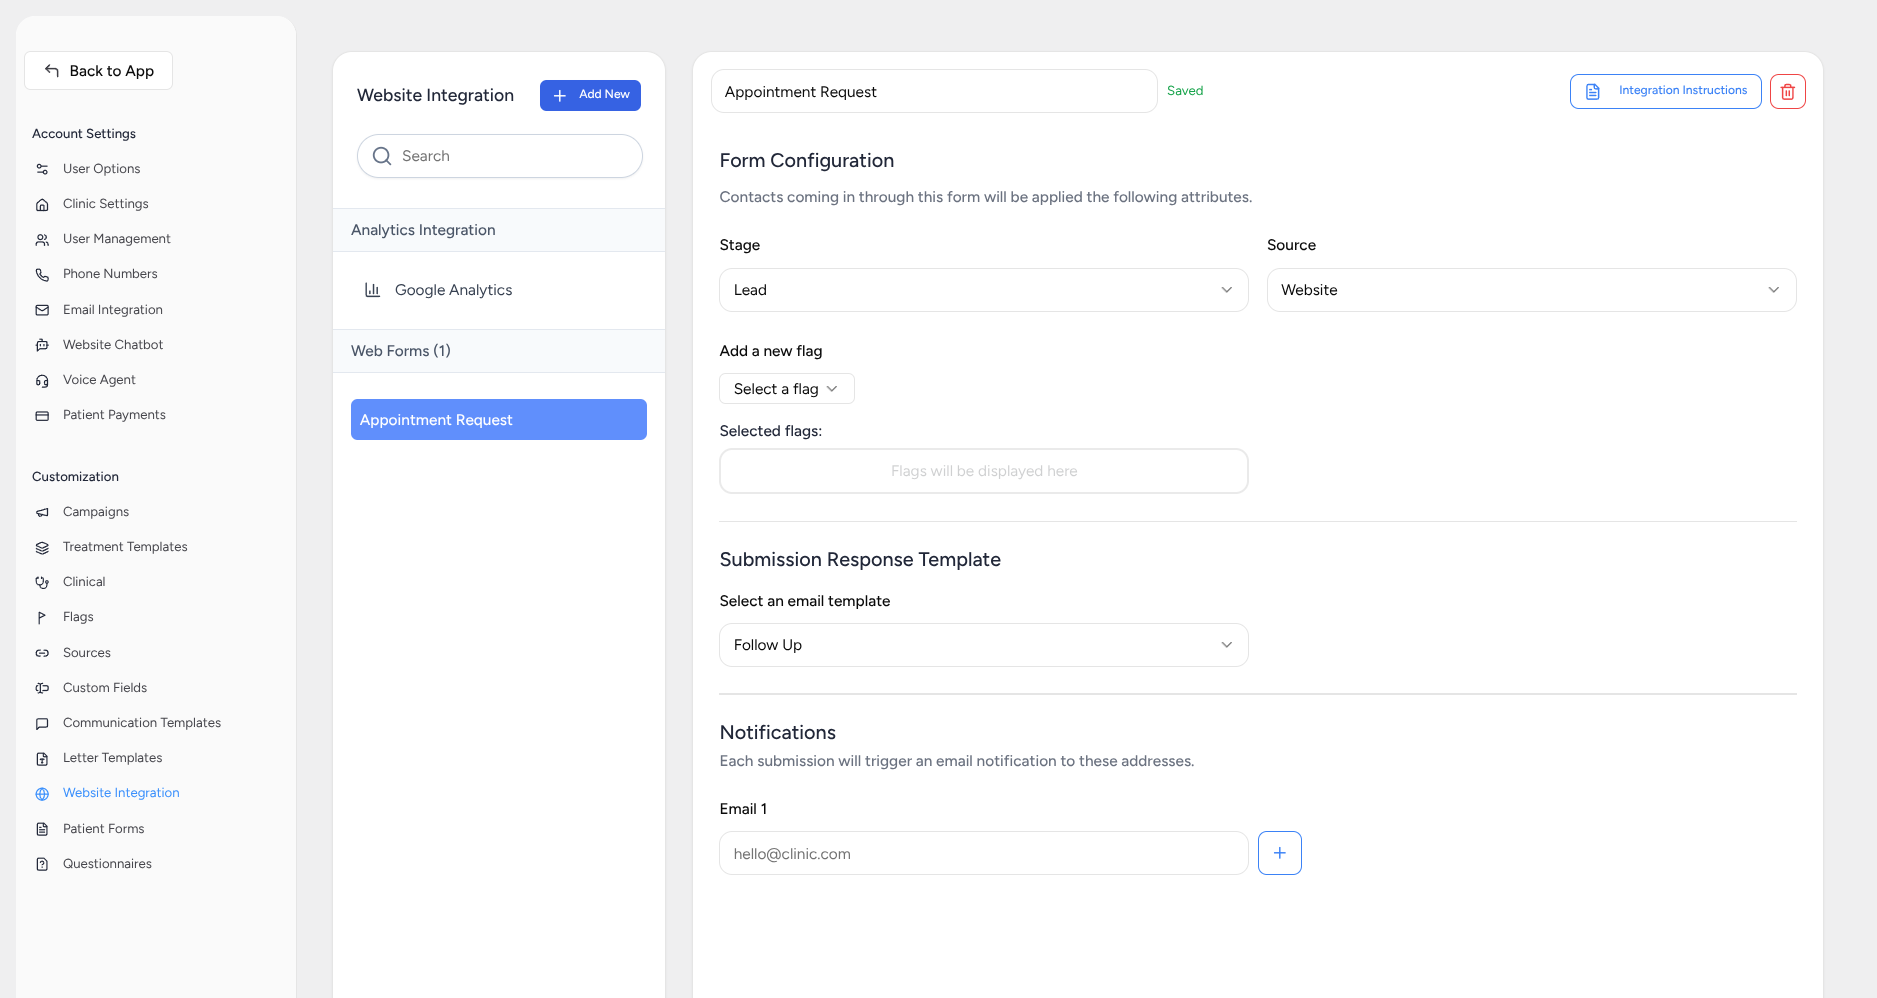This screenshot has height=998, width=1877.
Task: Expand the Select a flag dropdown
Action: click(786, 389)
